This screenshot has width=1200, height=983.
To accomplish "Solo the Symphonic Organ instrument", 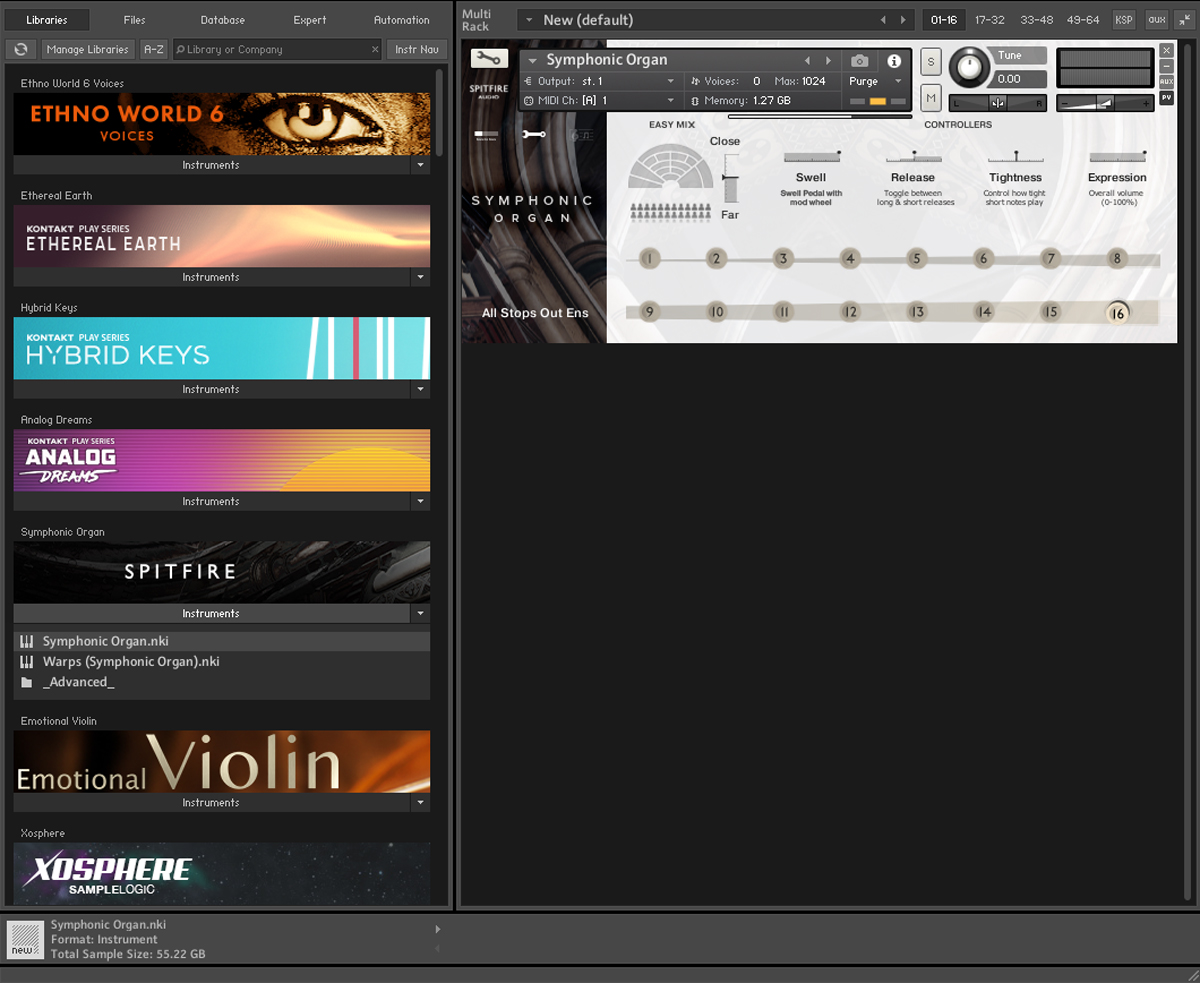I will [931, 62].
